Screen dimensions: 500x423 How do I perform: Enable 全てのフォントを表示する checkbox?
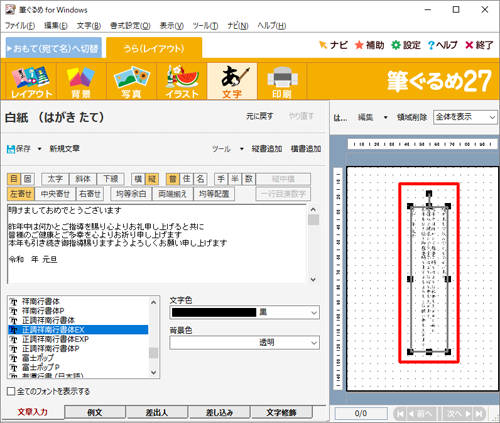click(11, 391)
